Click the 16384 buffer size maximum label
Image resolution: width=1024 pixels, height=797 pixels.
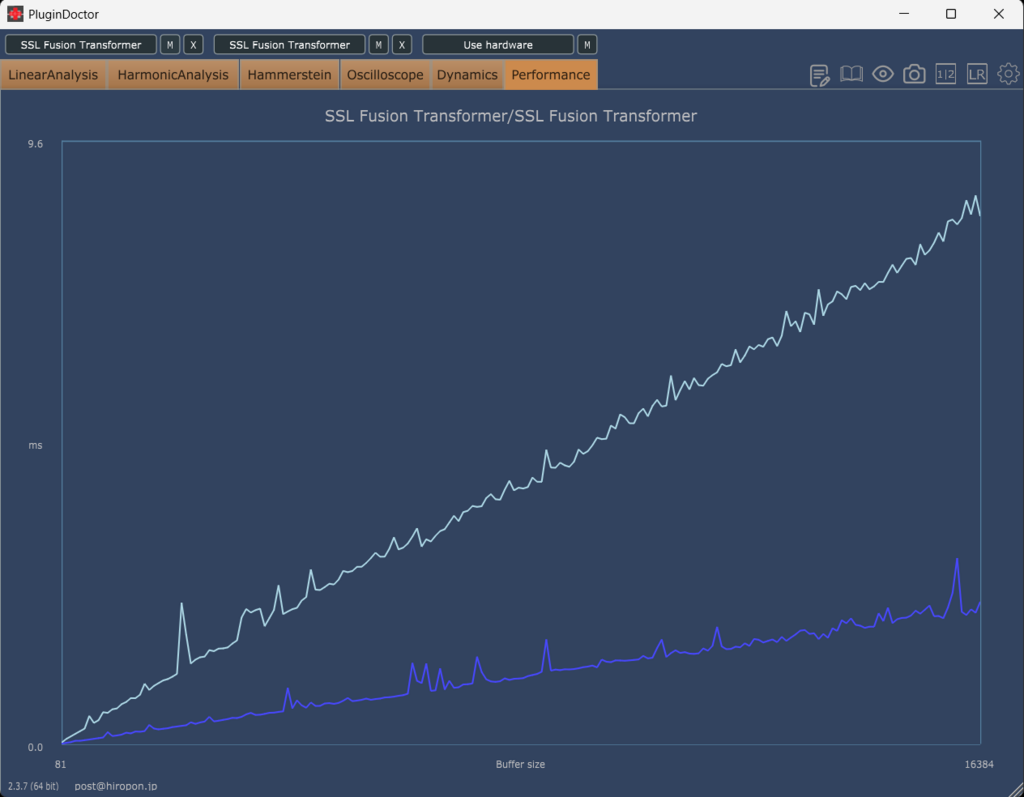click(979, 764)
